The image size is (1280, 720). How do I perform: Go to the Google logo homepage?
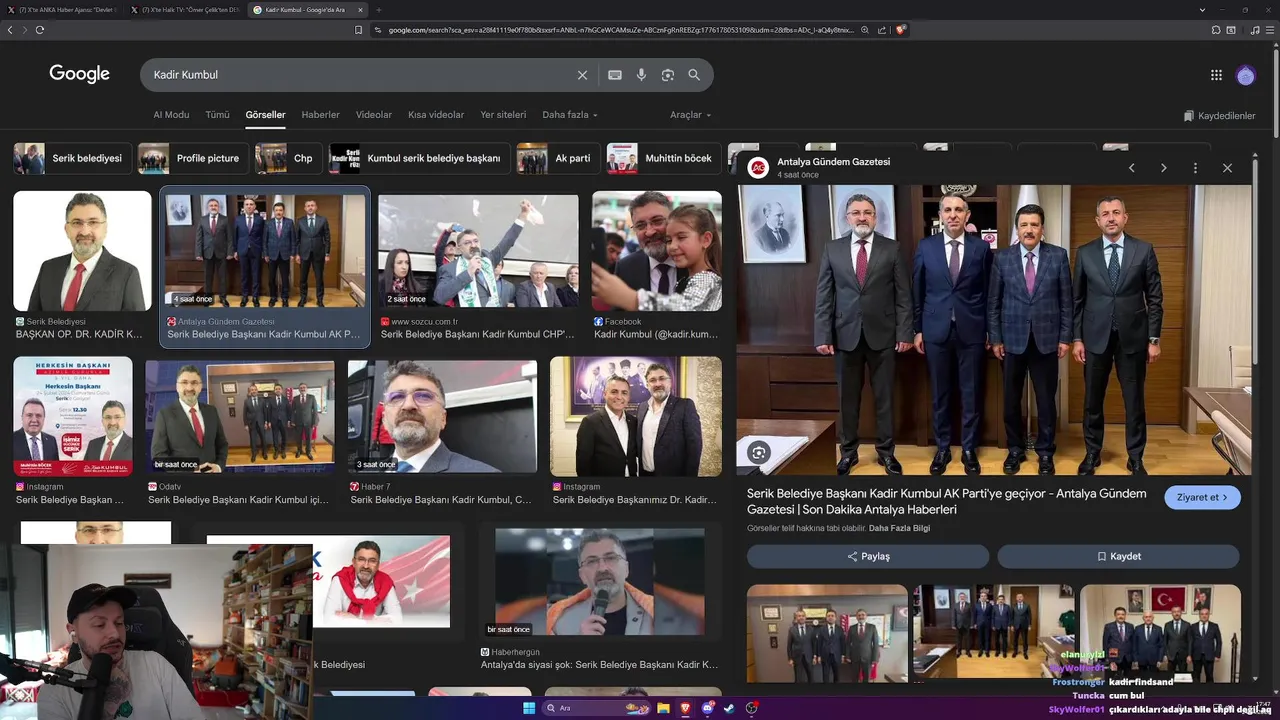[x=79, y=74]
